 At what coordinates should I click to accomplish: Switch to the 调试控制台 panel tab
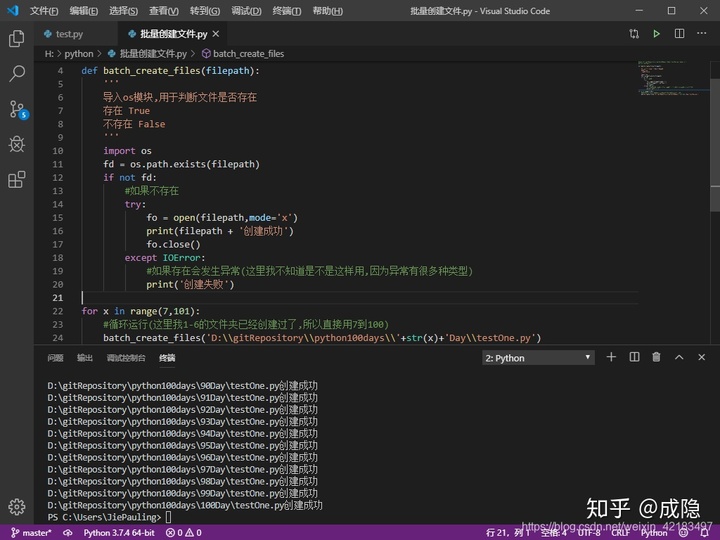pos(126,358)
